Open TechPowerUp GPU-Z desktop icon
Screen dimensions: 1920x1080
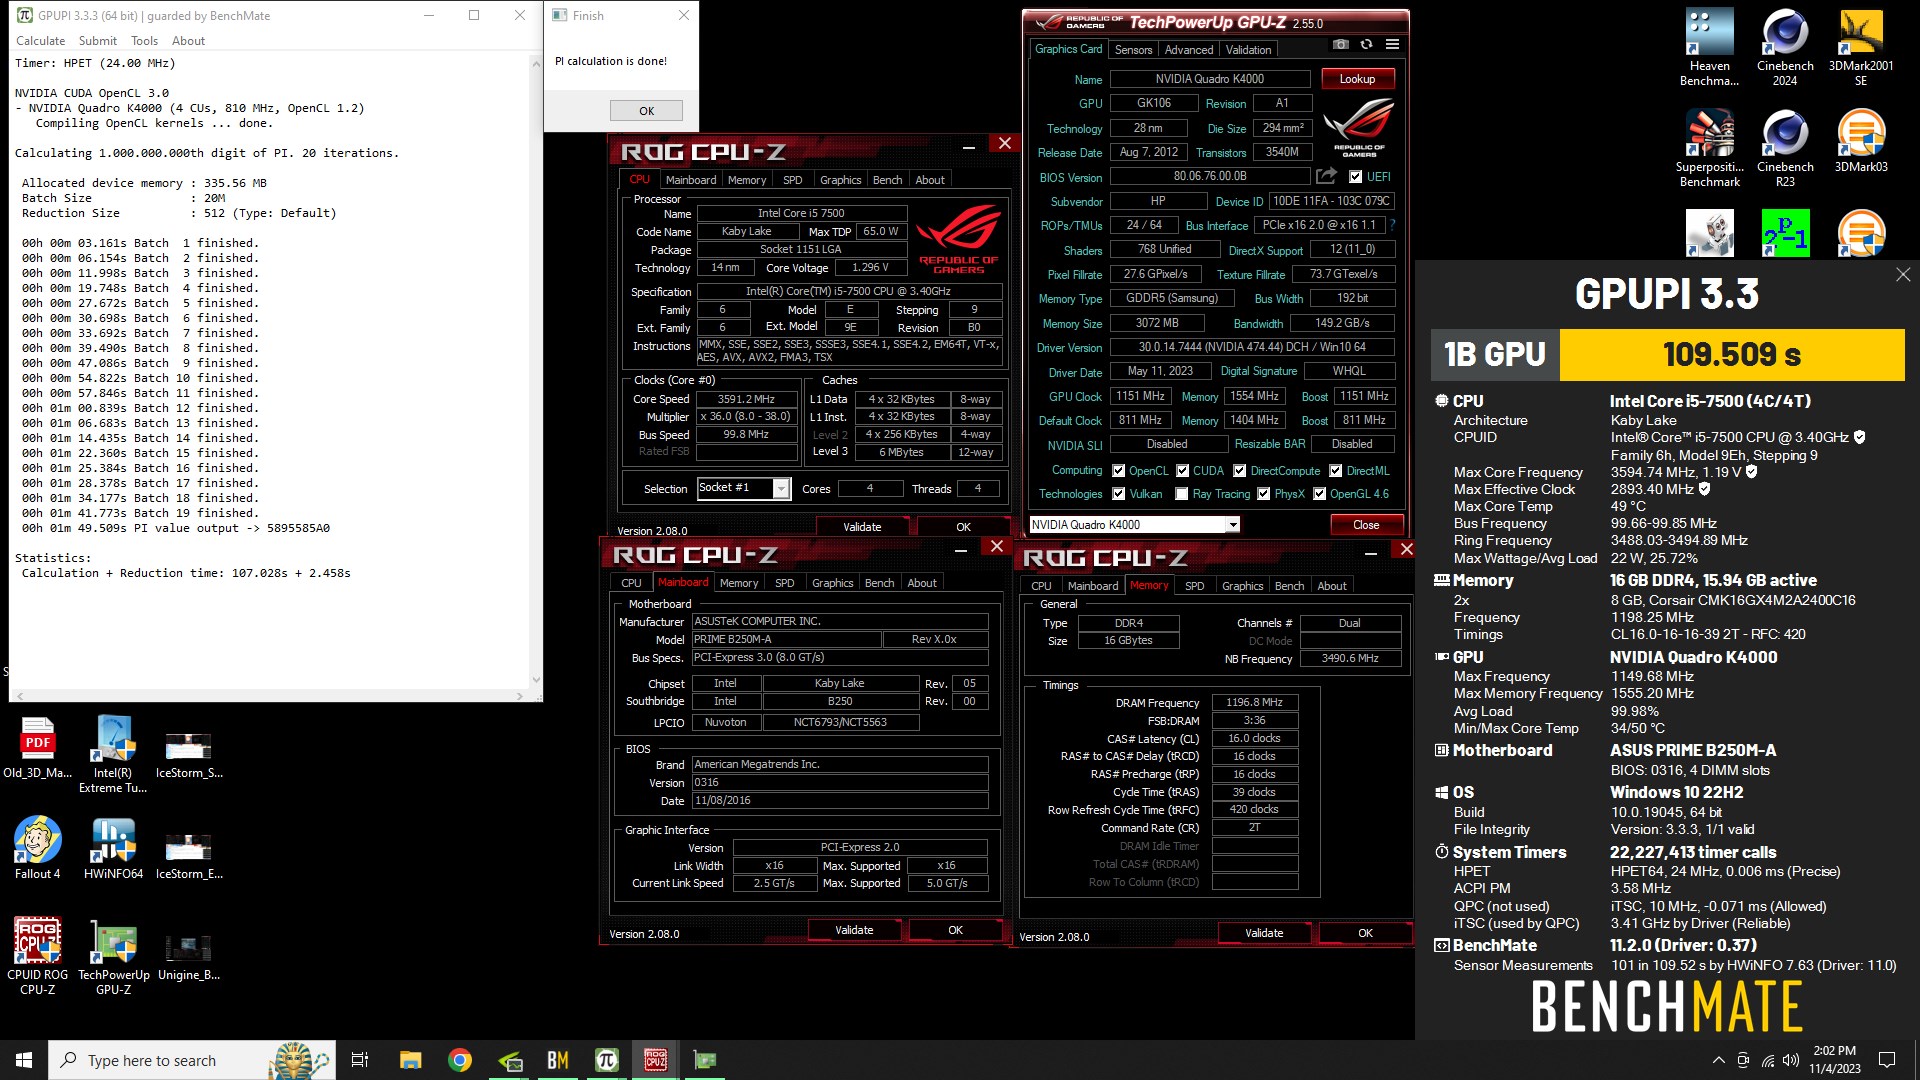pos(113,956)
